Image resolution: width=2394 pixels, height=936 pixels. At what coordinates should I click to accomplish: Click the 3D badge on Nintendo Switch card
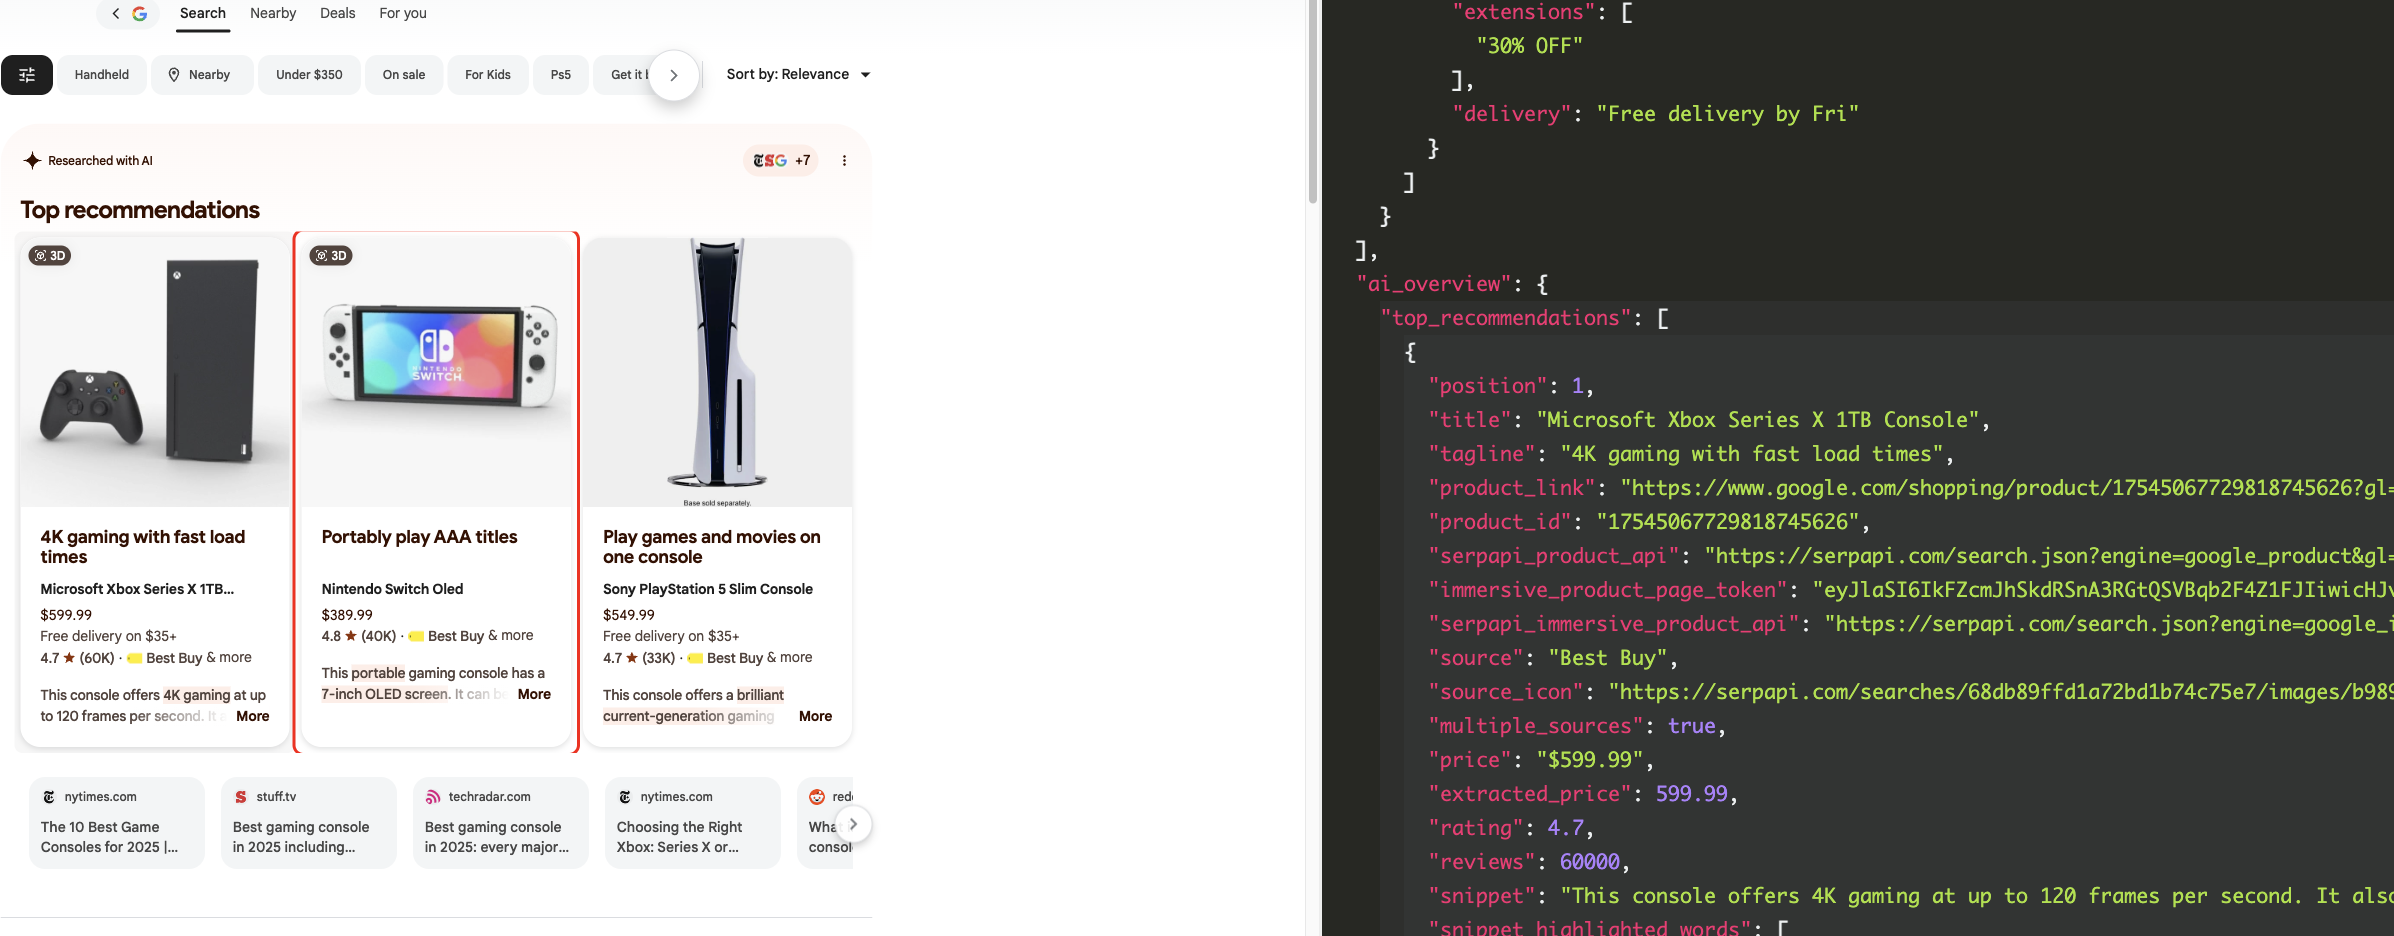(331, 256)
